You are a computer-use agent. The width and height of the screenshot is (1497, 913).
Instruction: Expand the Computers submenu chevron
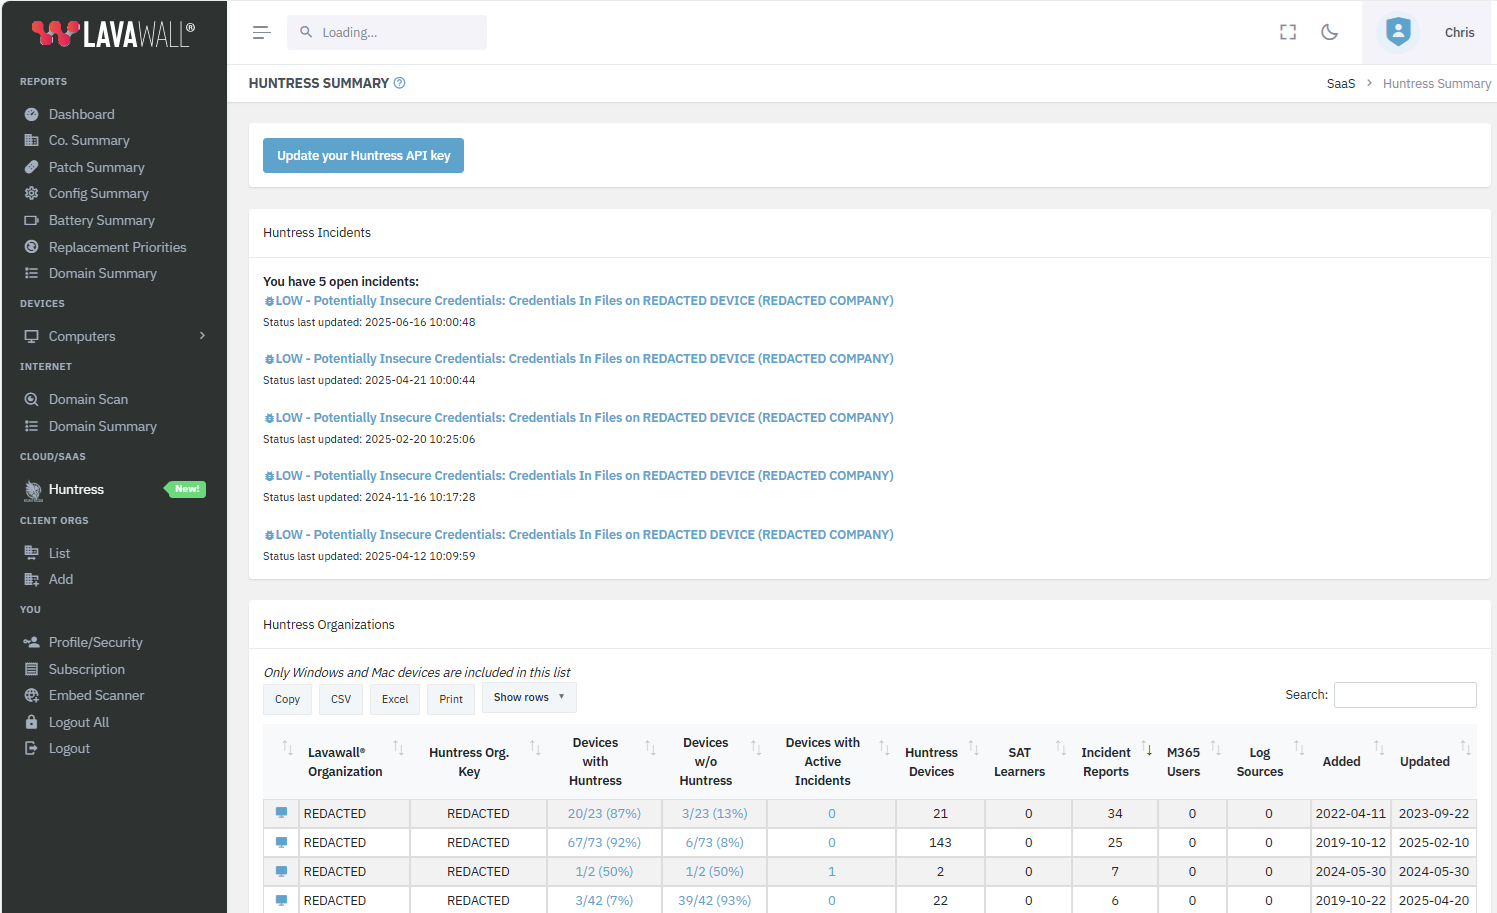tap(202, 336)
